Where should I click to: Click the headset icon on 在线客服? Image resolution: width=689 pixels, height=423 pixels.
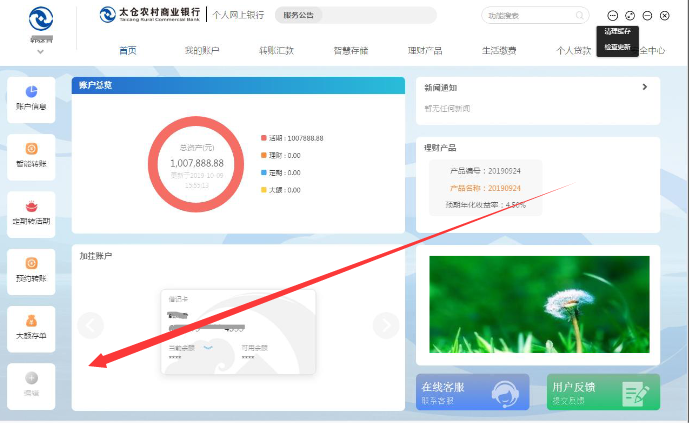click(505, 393)
